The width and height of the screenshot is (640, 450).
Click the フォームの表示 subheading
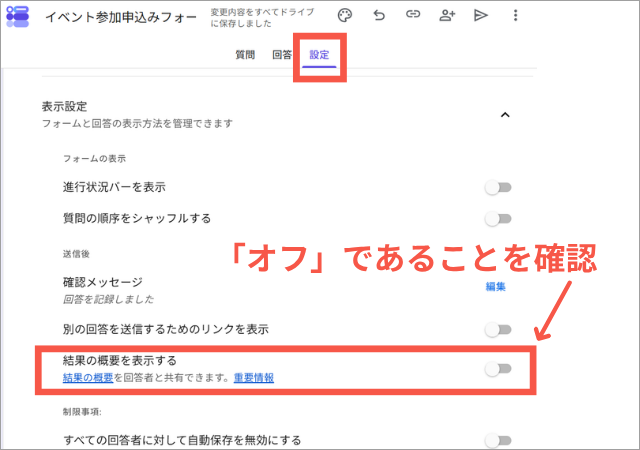pos(94,158)
